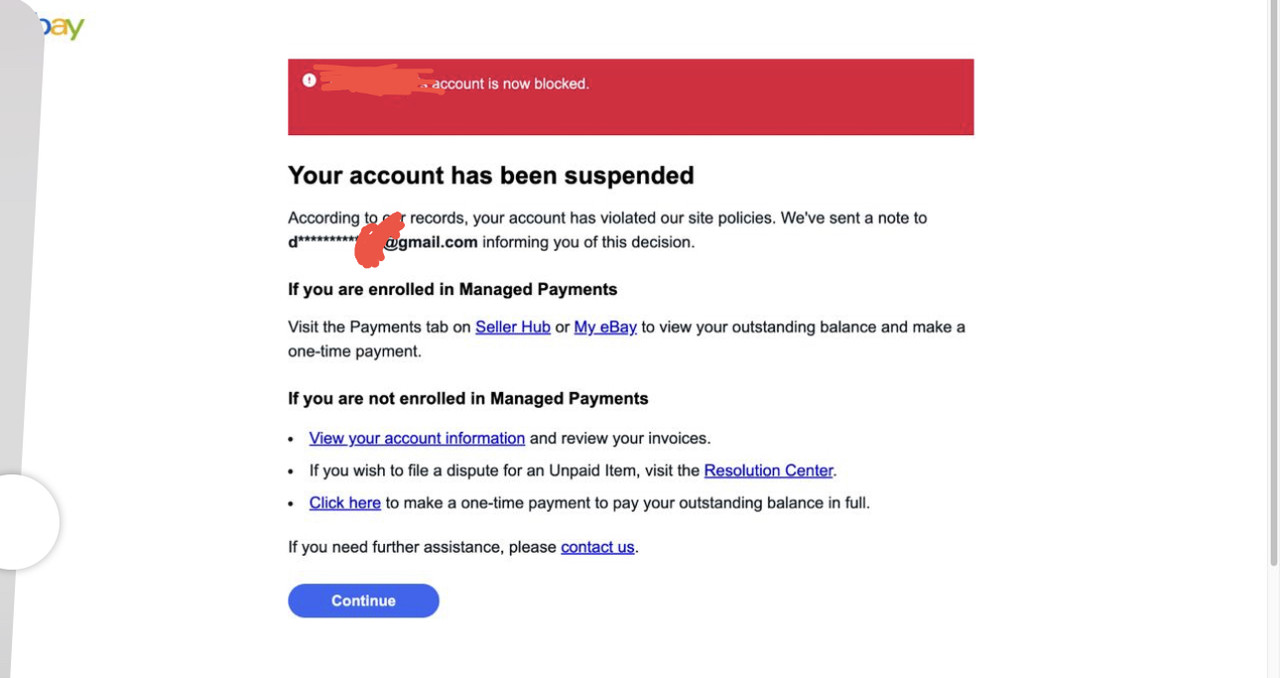
Task: Click the If you are enrolled in Managed Payments heading
Action: (453, 289)
